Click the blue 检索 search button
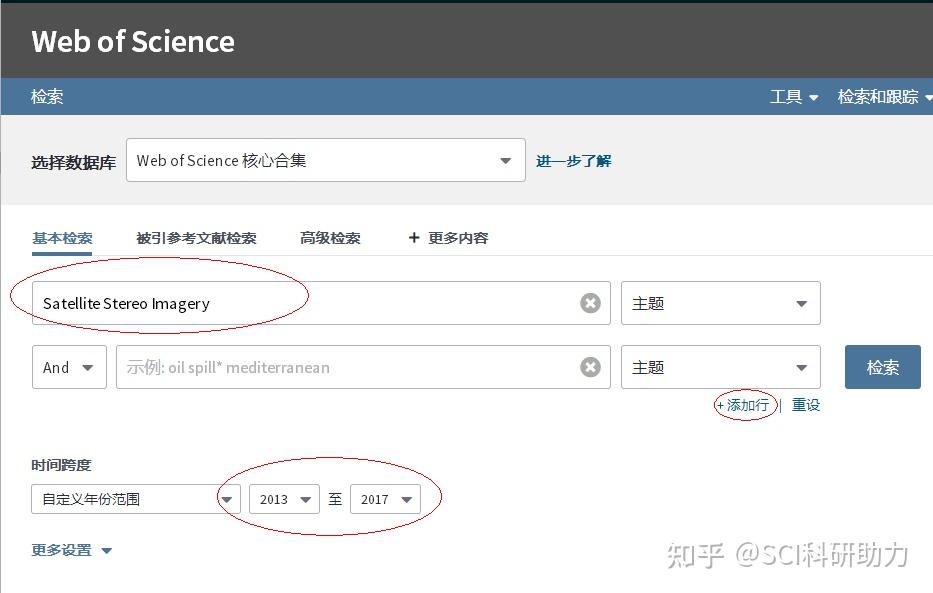 pyautogui.click(x=882, y=367)
